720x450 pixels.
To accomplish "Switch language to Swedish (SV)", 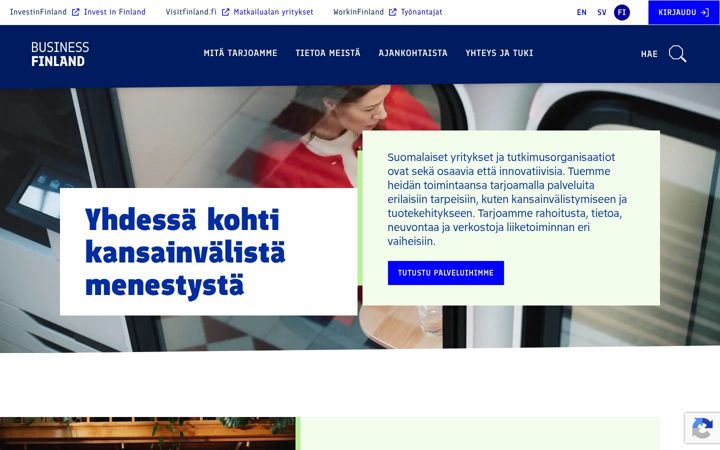I will pos(602,12).
